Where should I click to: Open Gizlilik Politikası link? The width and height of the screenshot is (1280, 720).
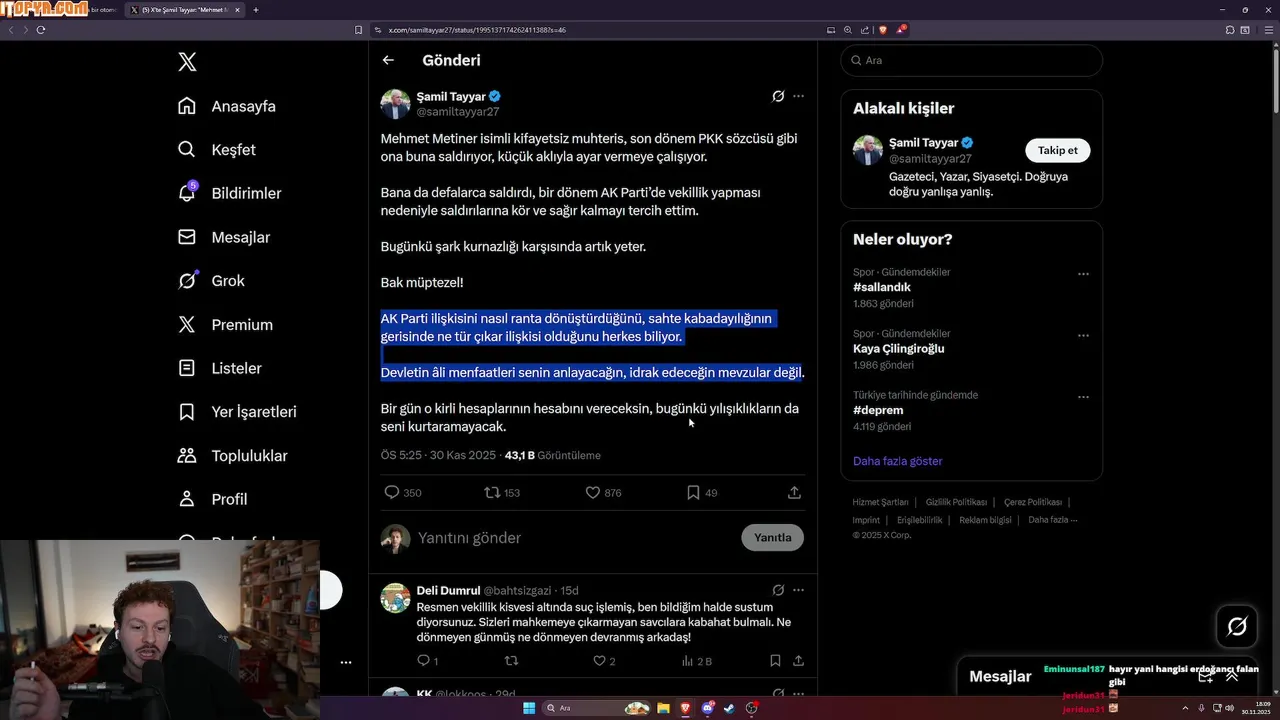point(956,502)
